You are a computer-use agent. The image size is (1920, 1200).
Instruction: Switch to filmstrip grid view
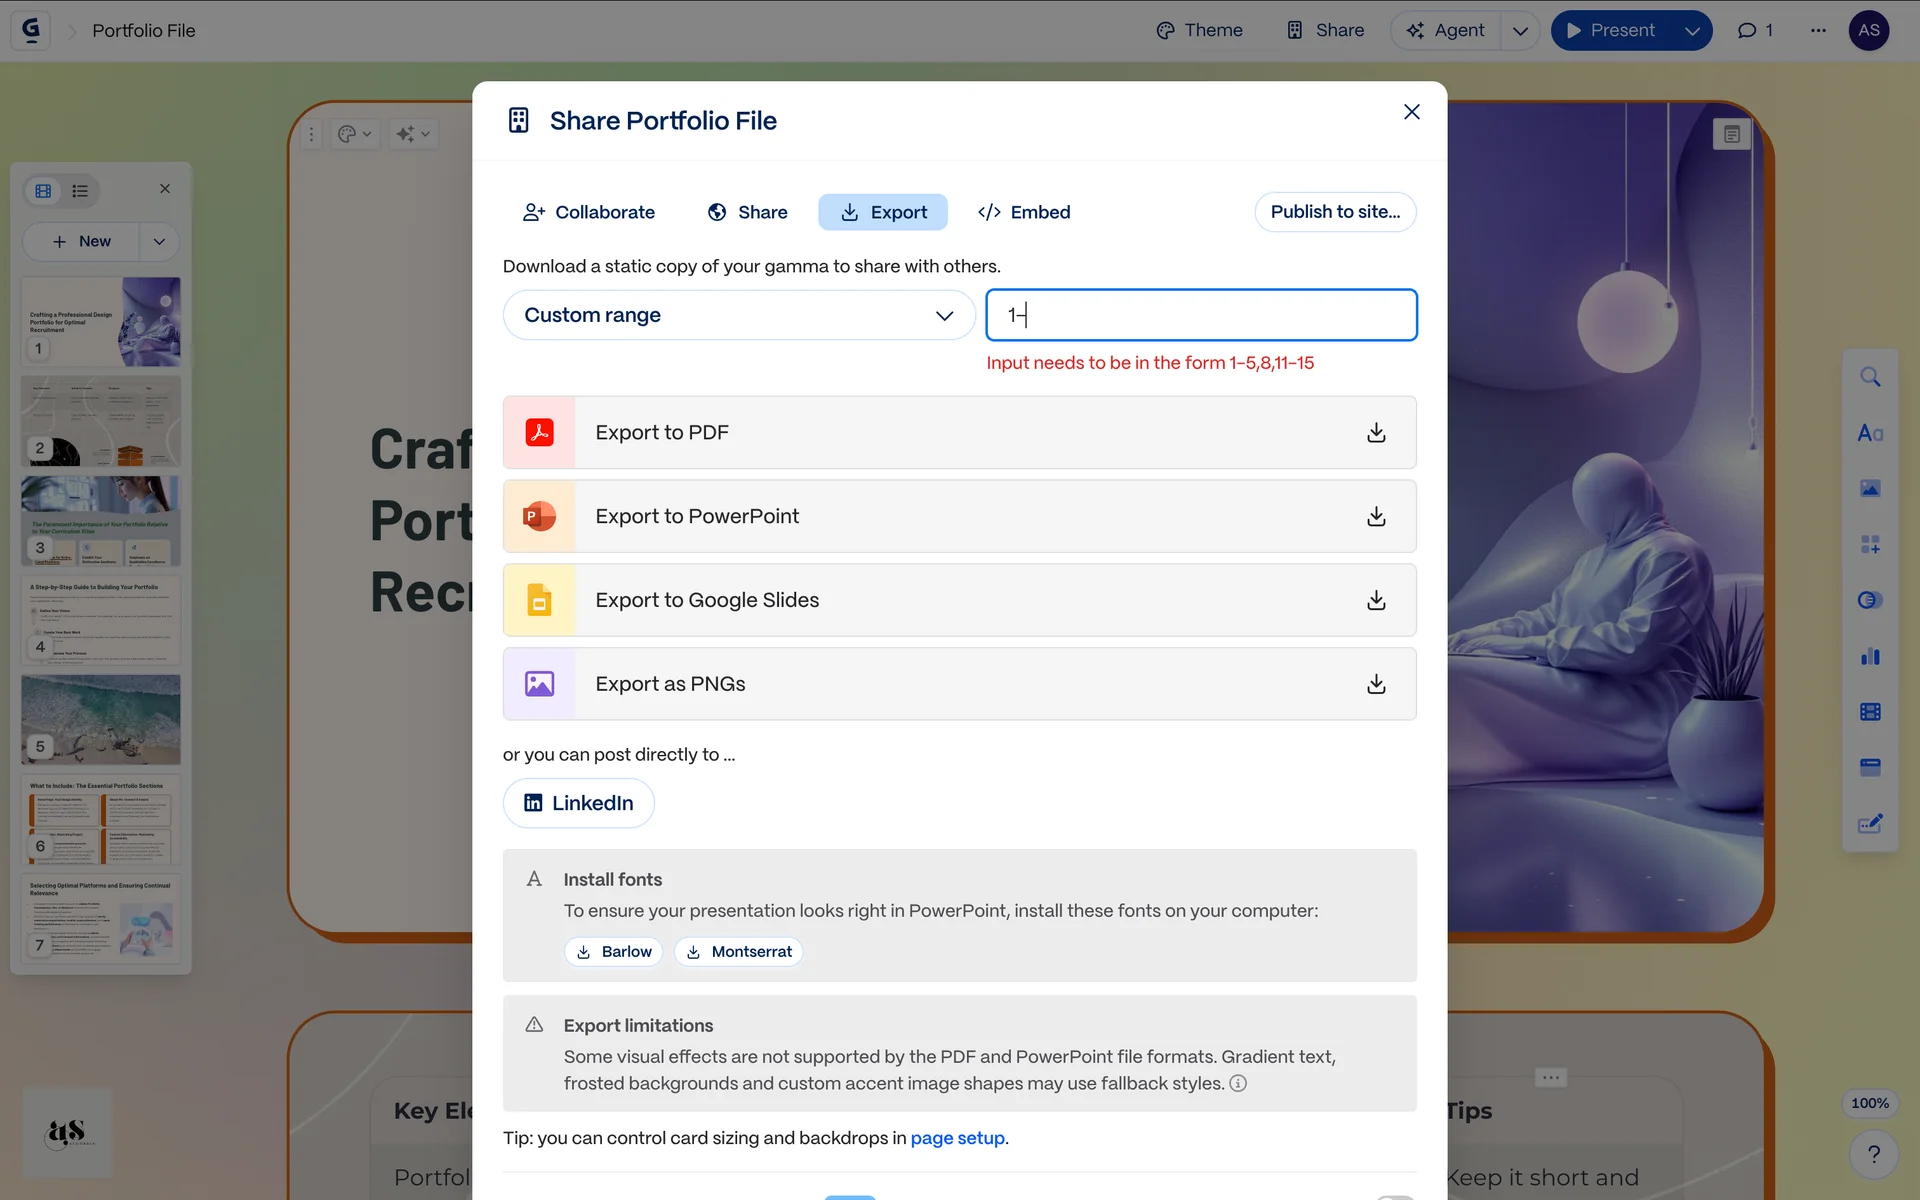(43, 190)
